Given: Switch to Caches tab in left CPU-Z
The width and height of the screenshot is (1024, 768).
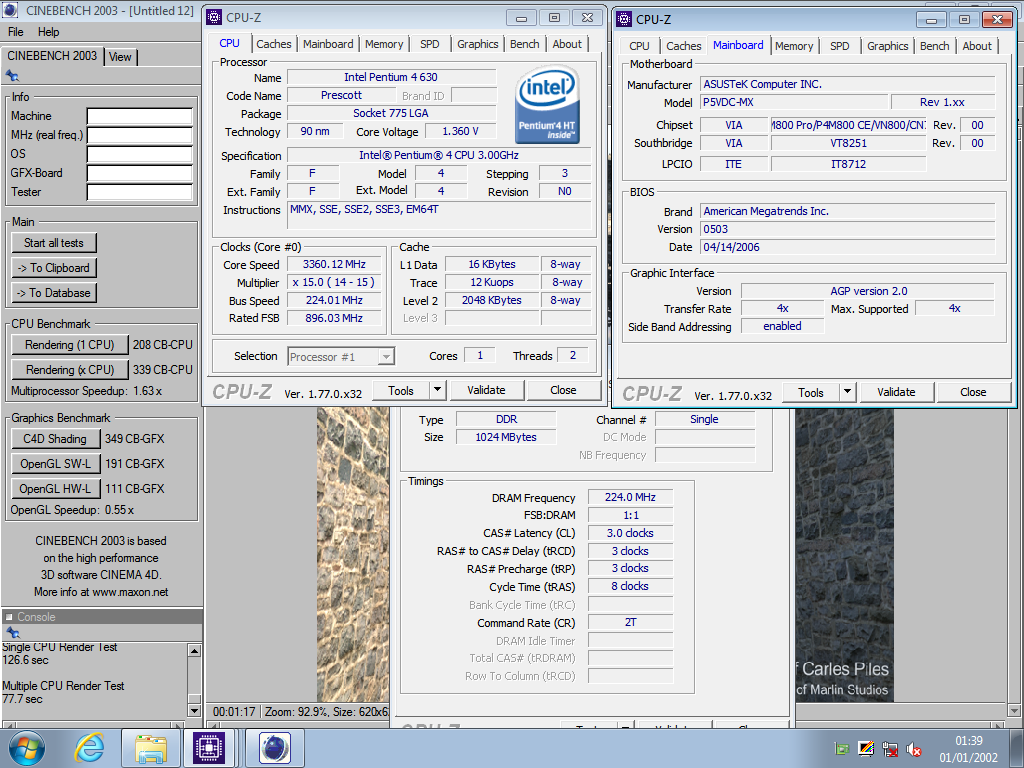Looking at the screenshot, I should tap(274, 44).
